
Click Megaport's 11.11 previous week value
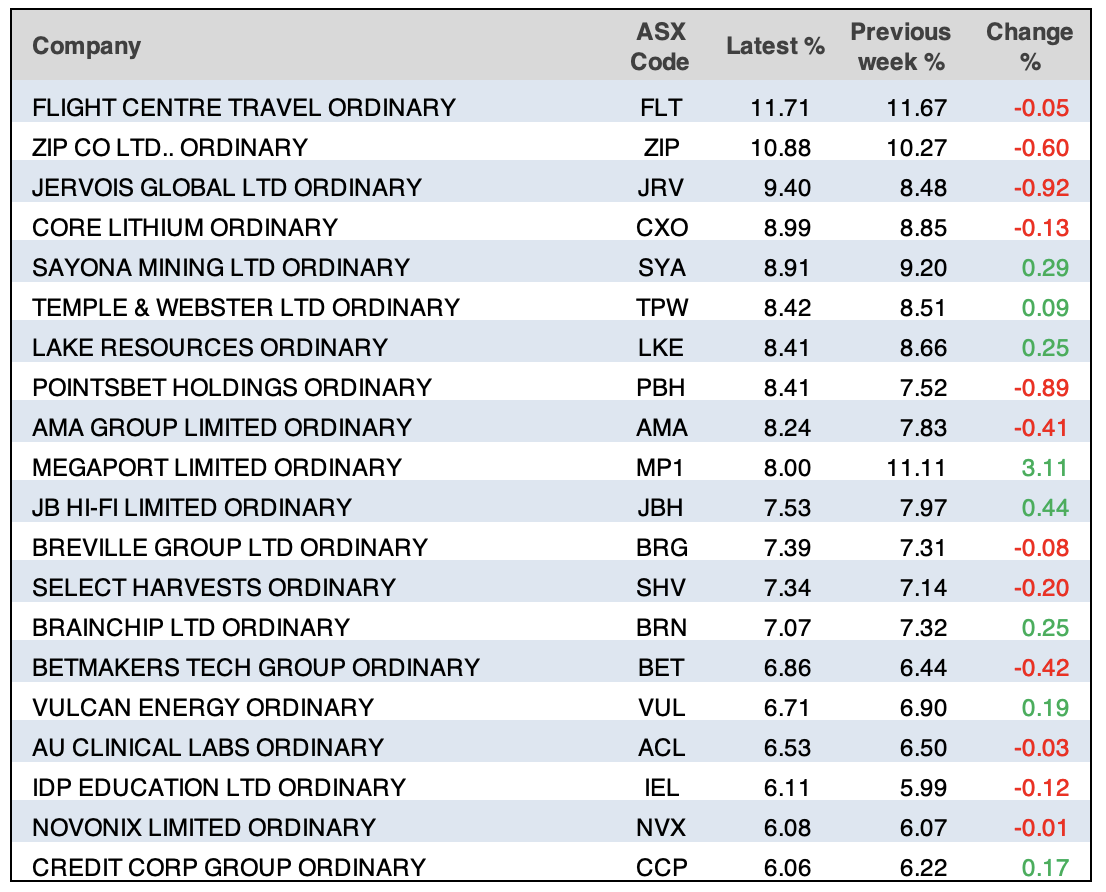pyautogui.click(x=922, y=467)
